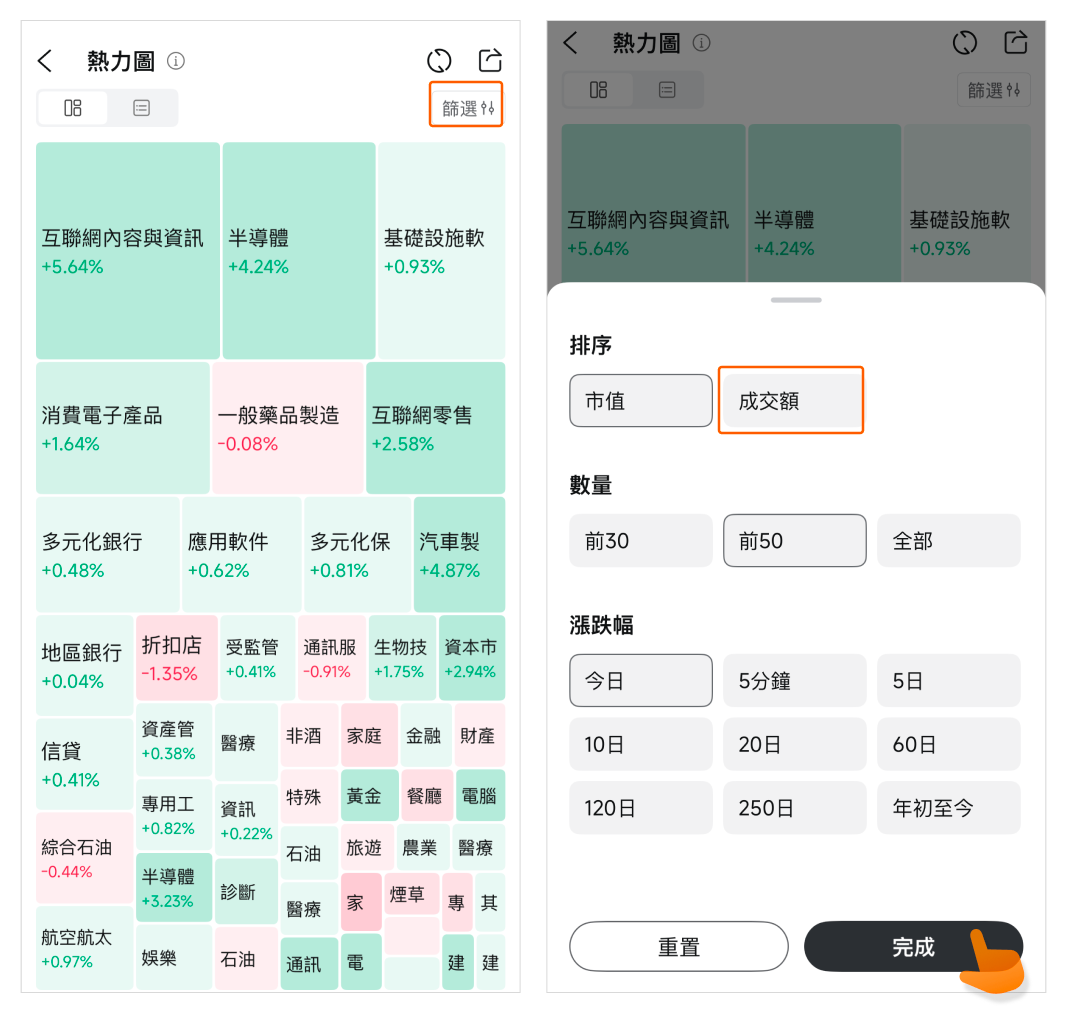The height and width of the screenshot is (1024, 1067).
Task: Choose 成交額 sorting option
Action: pos(790,401)
